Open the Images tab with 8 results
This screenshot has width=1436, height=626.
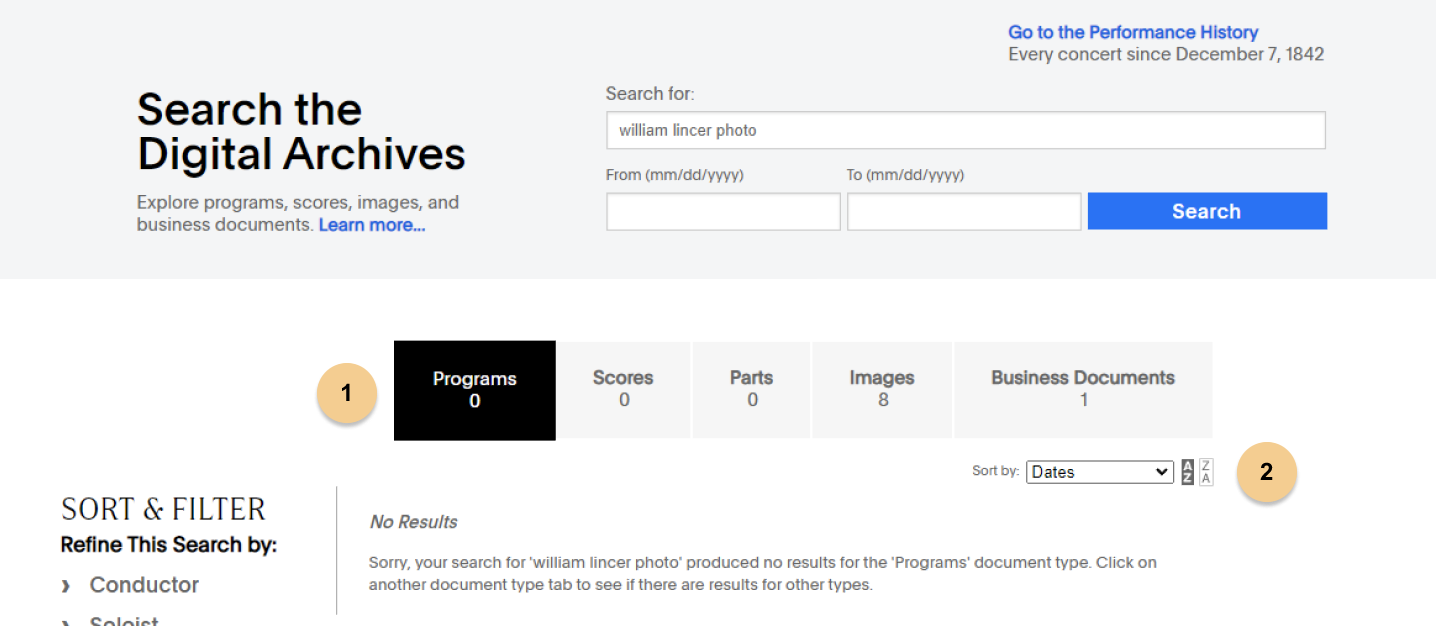(882, 390)
